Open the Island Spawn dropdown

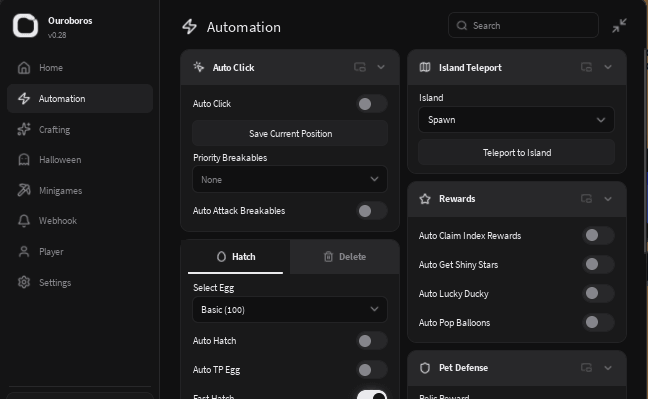point(517,119)
